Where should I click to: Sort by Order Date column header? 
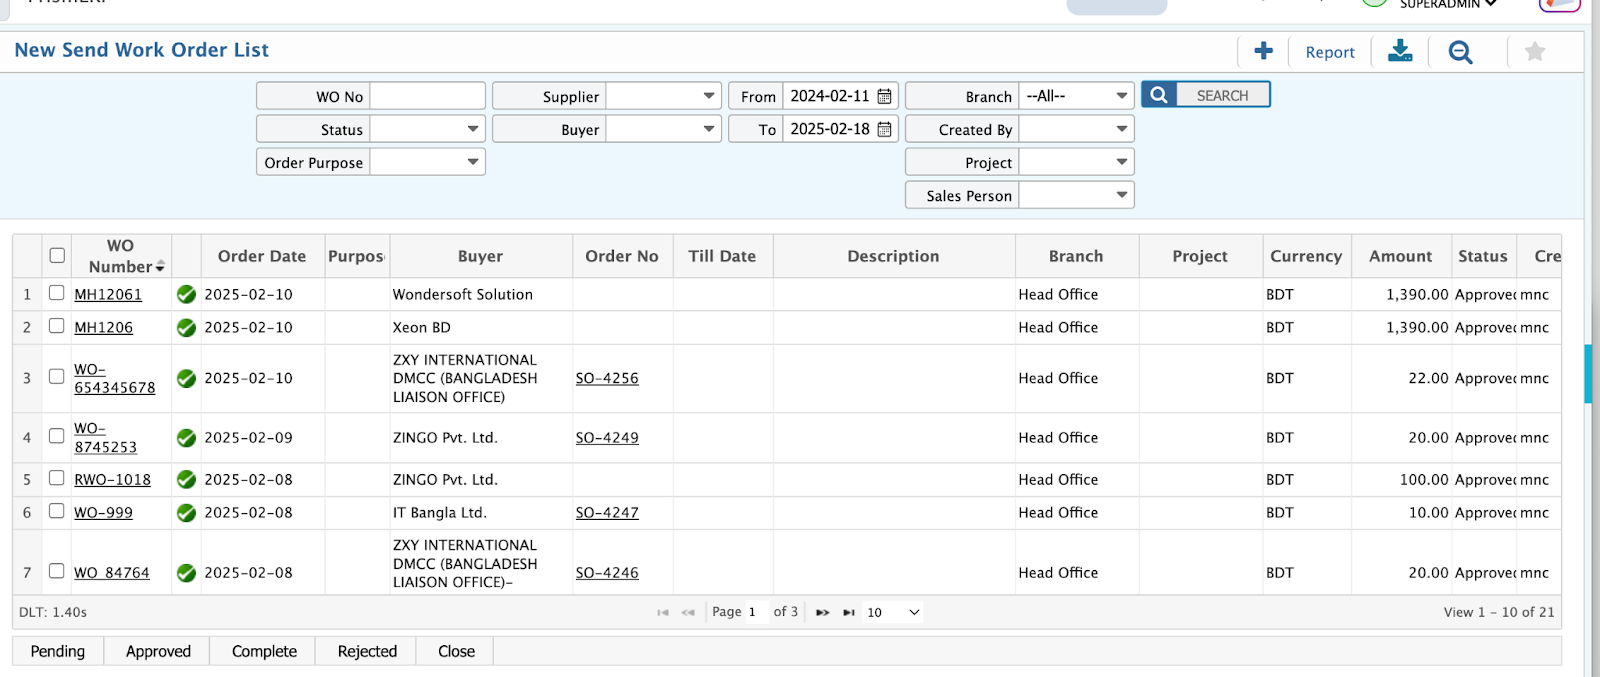tap(262, 256)
